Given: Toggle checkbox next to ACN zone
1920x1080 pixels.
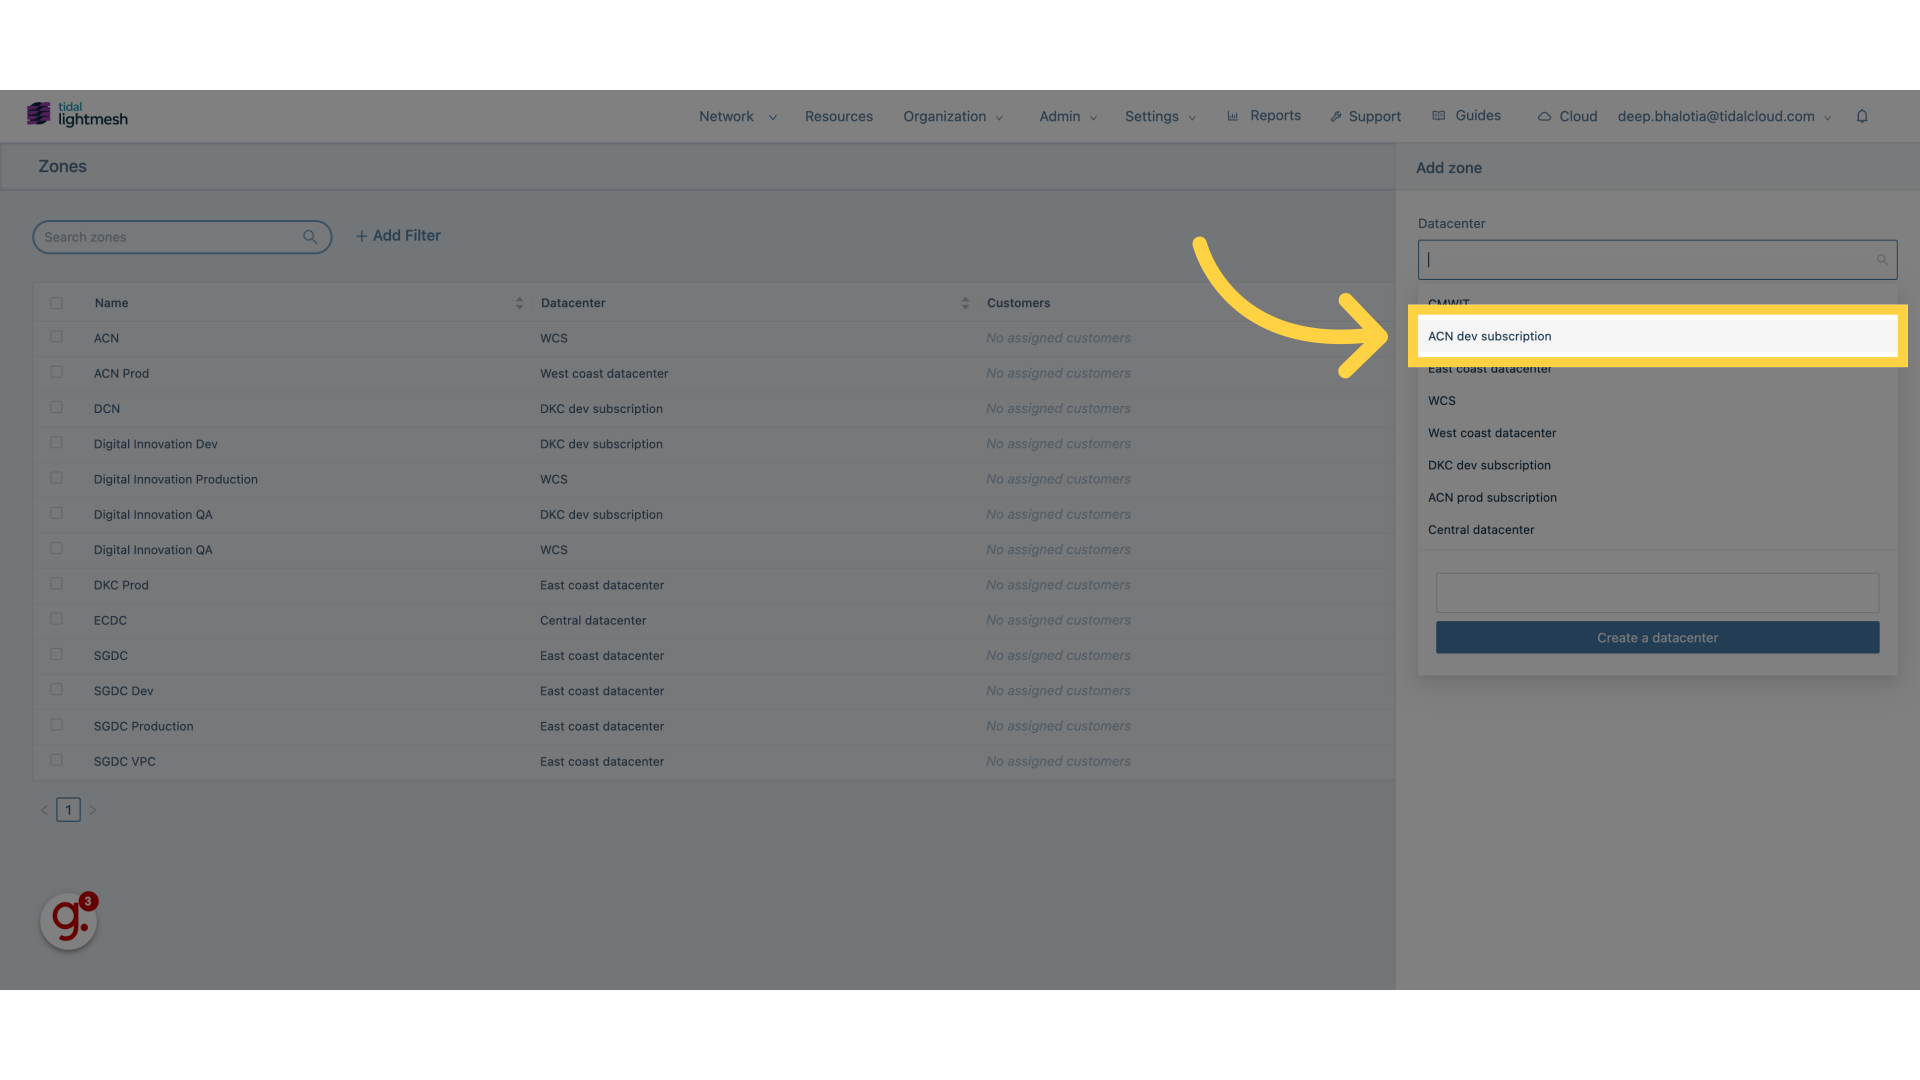Looking at the screenshot, I should (55, 336).
